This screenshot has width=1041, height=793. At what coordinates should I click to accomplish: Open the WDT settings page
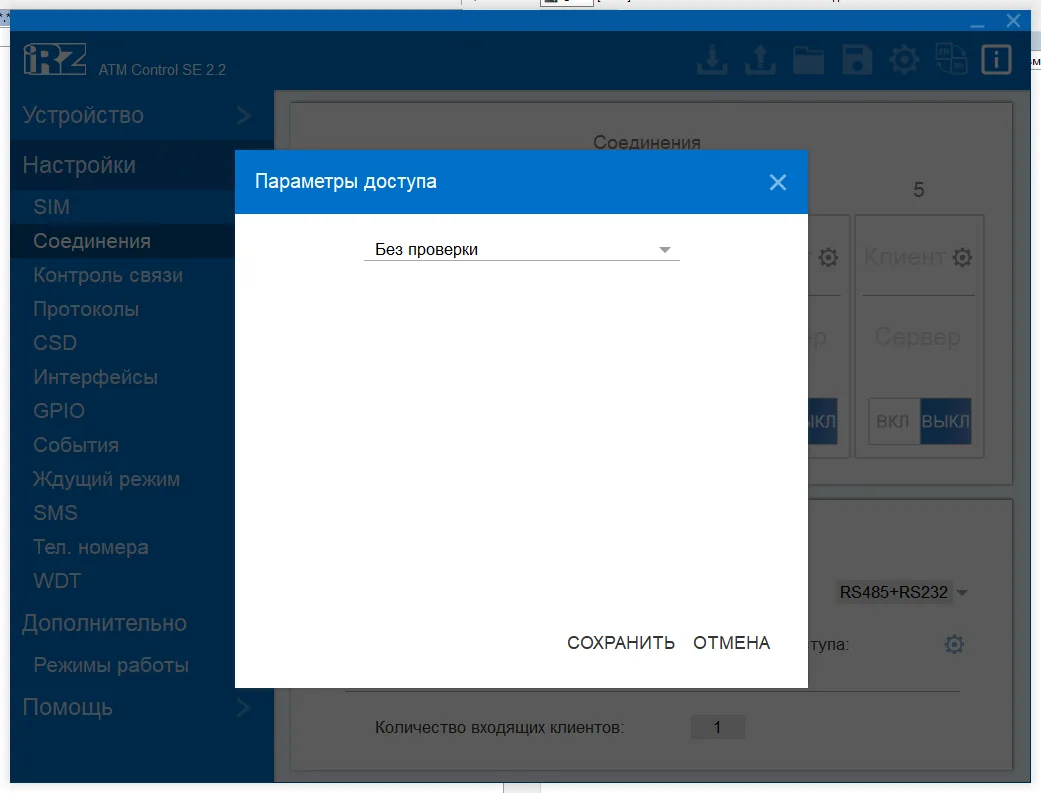tap(57, 580)
